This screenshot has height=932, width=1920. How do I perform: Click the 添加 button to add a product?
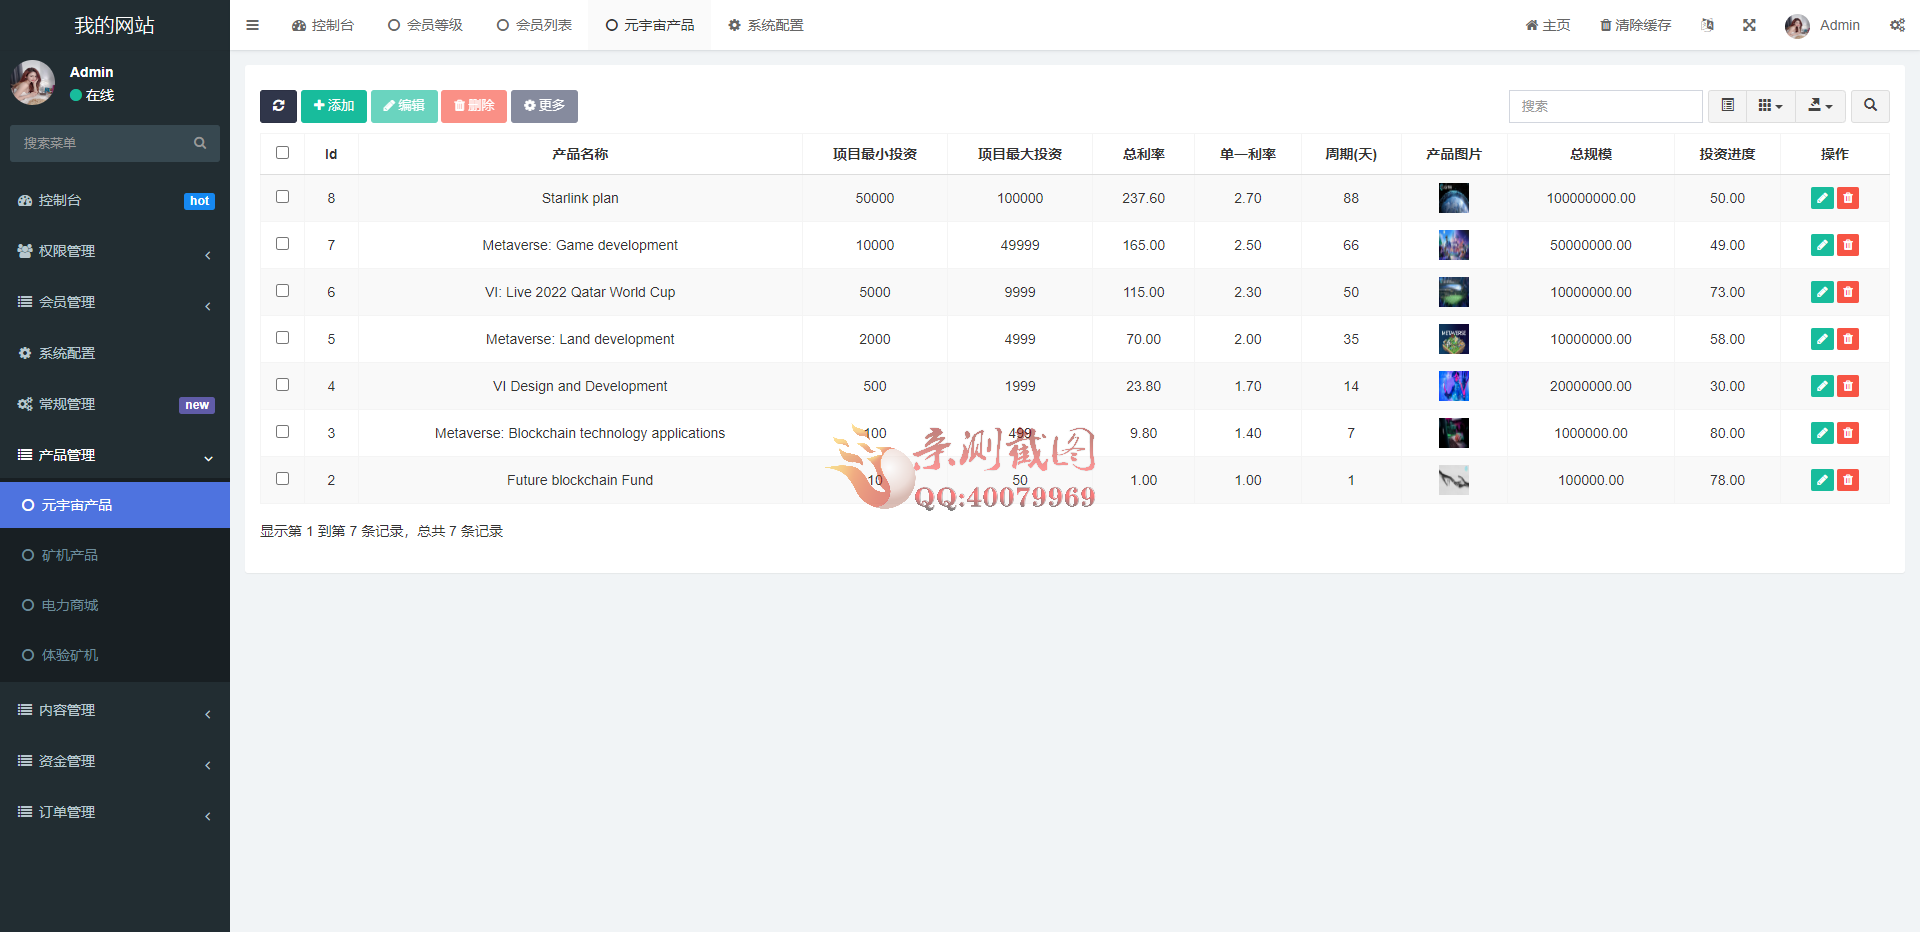(x=333, y=106)
